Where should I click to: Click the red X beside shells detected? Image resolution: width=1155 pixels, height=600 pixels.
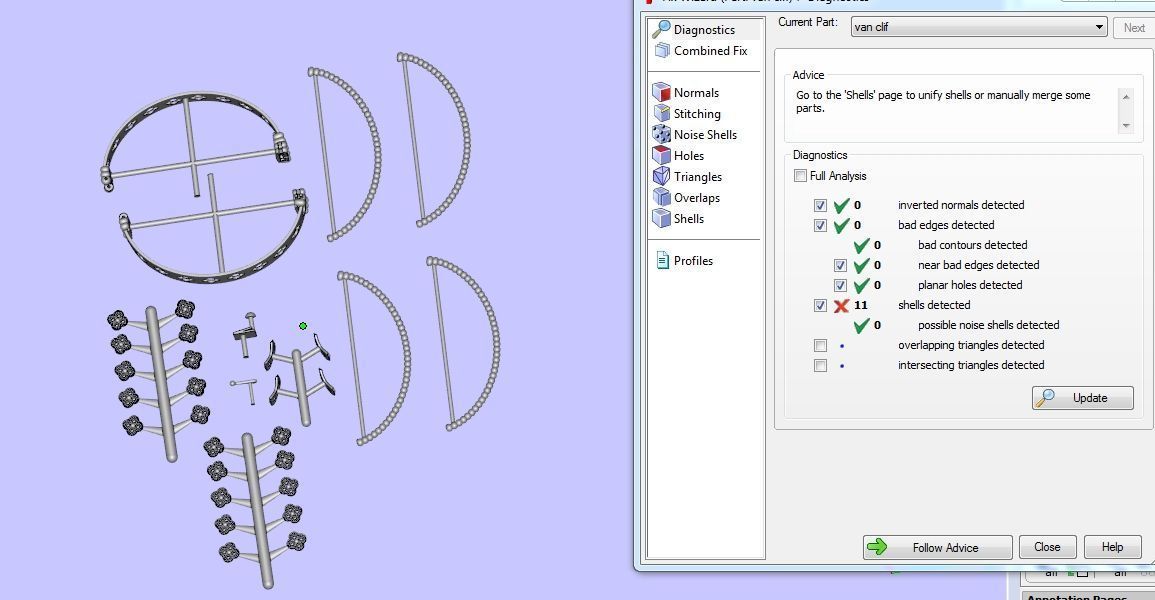[841, 306]
